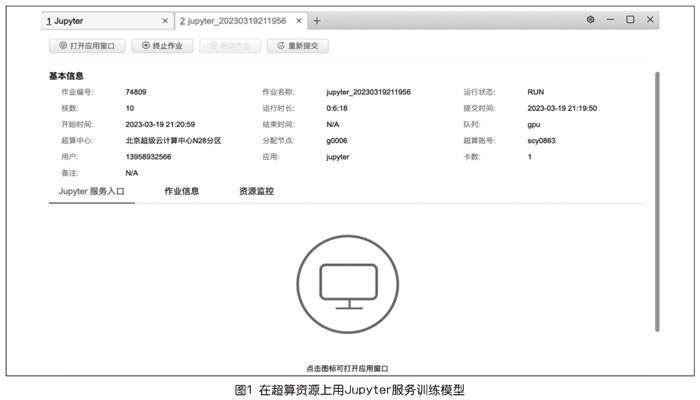This screenshot has width=700, height=400.
Task: Select the '2 jupyter_20230319211956' tab
Action: point(232,20)
